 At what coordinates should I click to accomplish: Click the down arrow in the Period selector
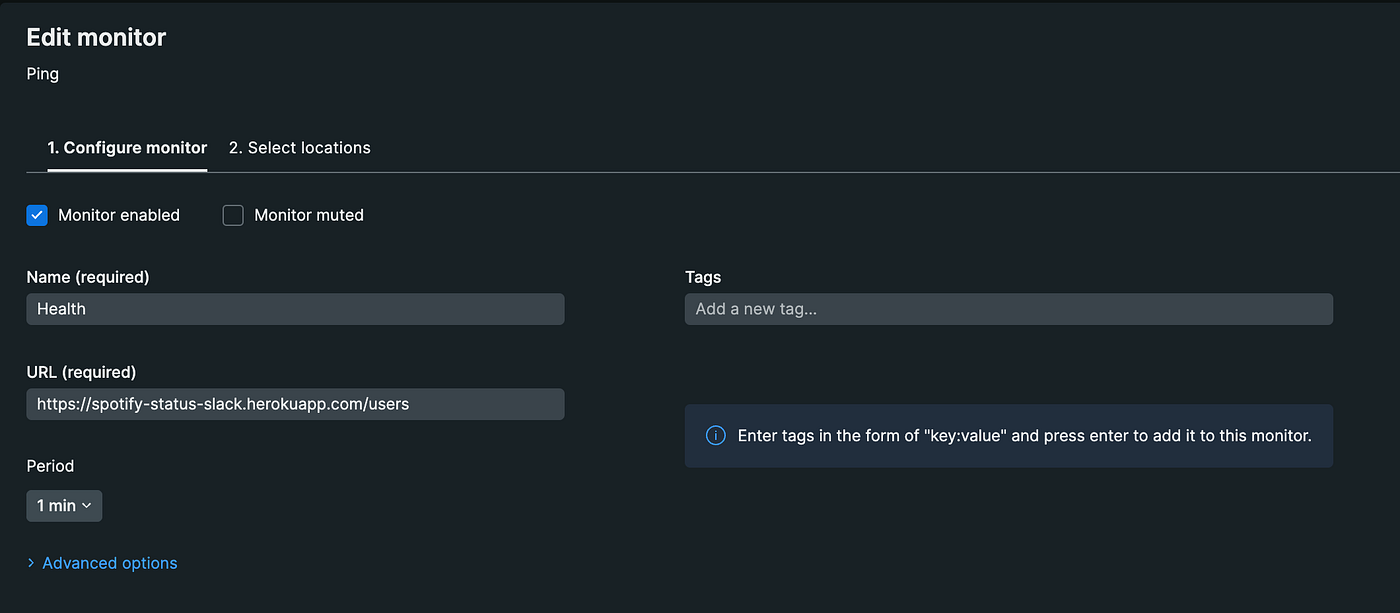[87, 506]
